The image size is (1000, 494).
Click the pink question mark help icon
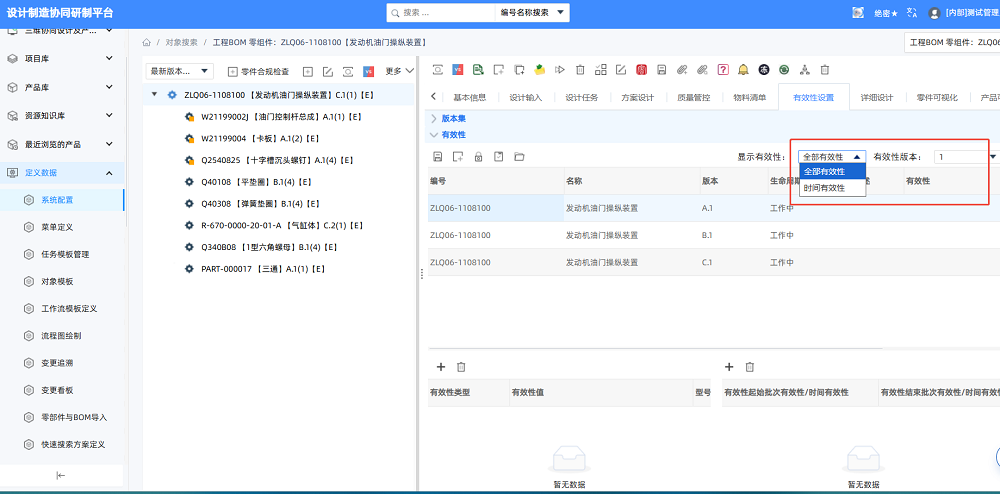point(723,69)
